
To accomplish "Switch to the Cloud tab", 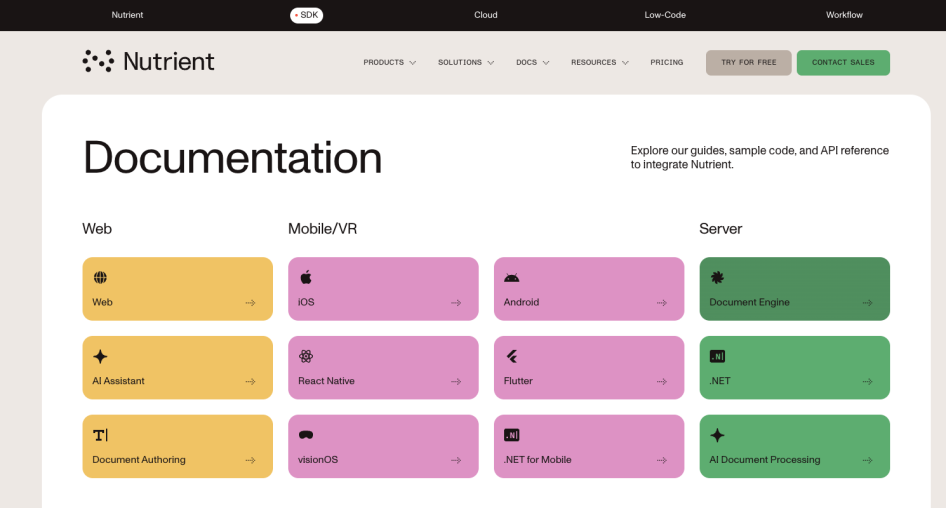I will (x=486, y=15).
